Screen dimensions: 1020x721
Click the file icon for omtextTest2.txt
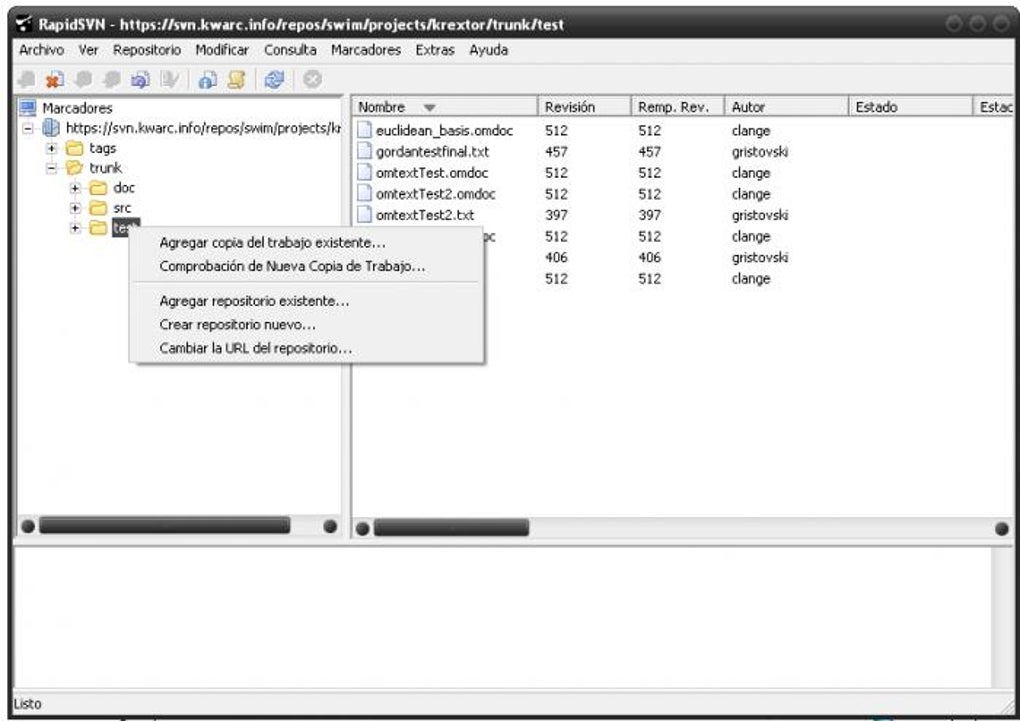point(364,215)
